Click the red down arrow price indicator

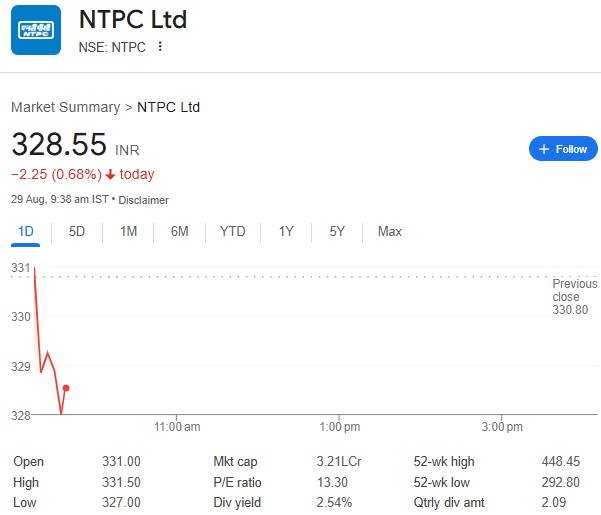click(x=110, y=175)
